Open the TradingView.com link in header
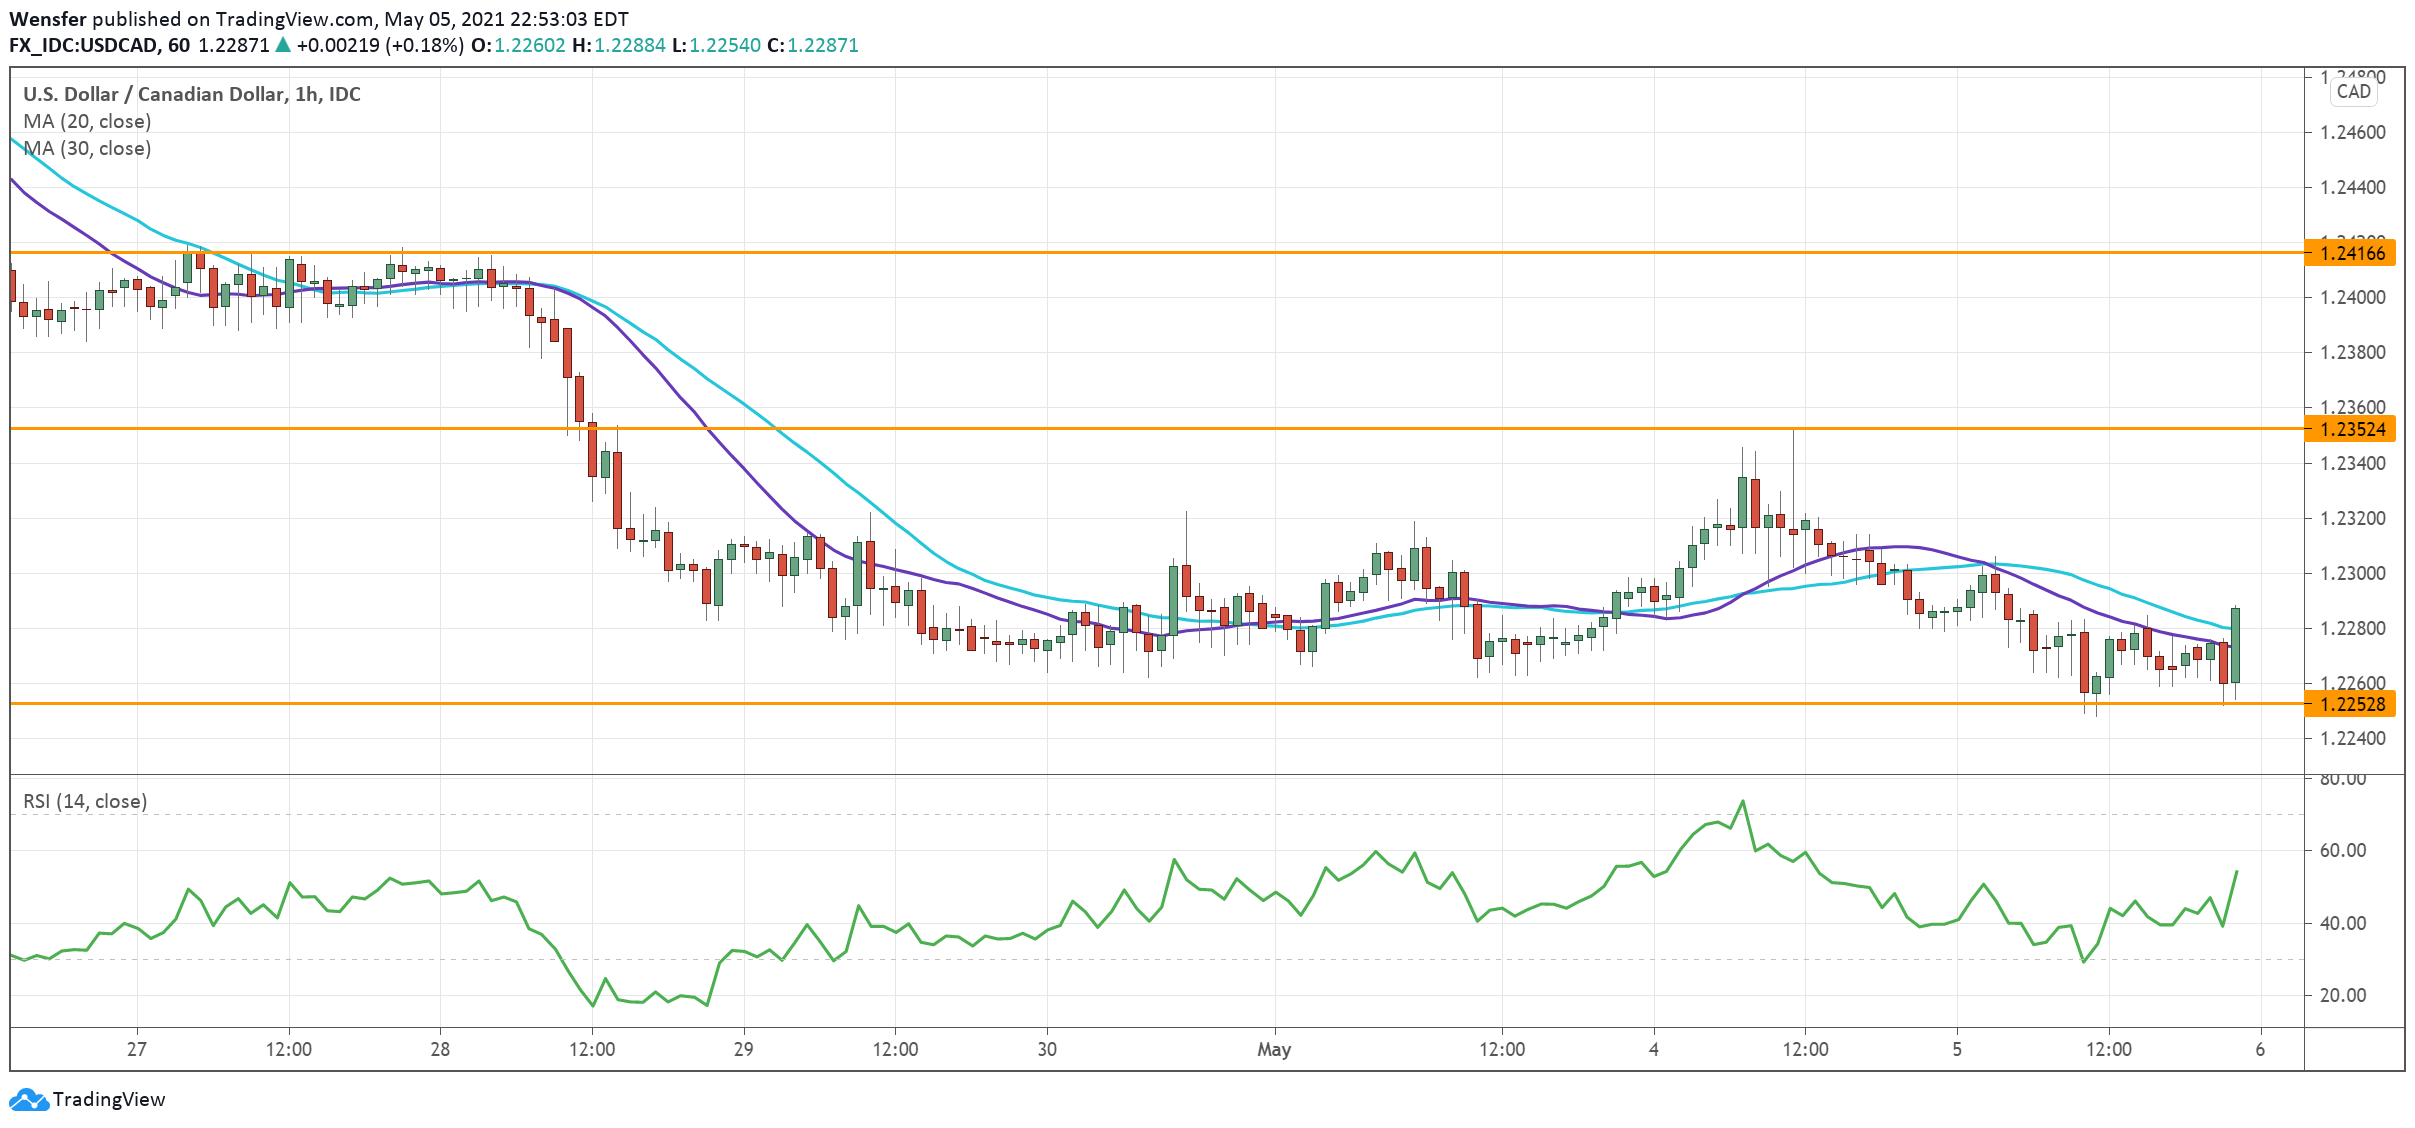The height and width of the screenshot is (1128, 2415). pyautogui.click(x=294, y=19)
